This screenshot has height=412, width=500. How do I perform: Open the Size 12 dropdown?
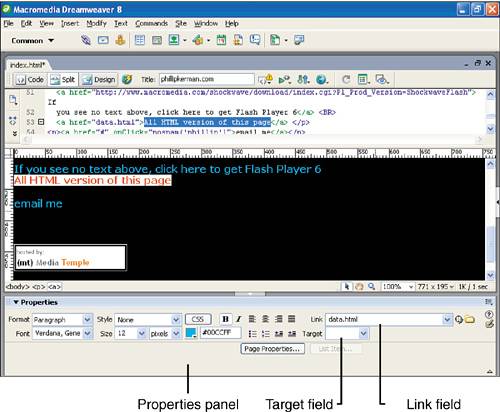tap(141, 333)
